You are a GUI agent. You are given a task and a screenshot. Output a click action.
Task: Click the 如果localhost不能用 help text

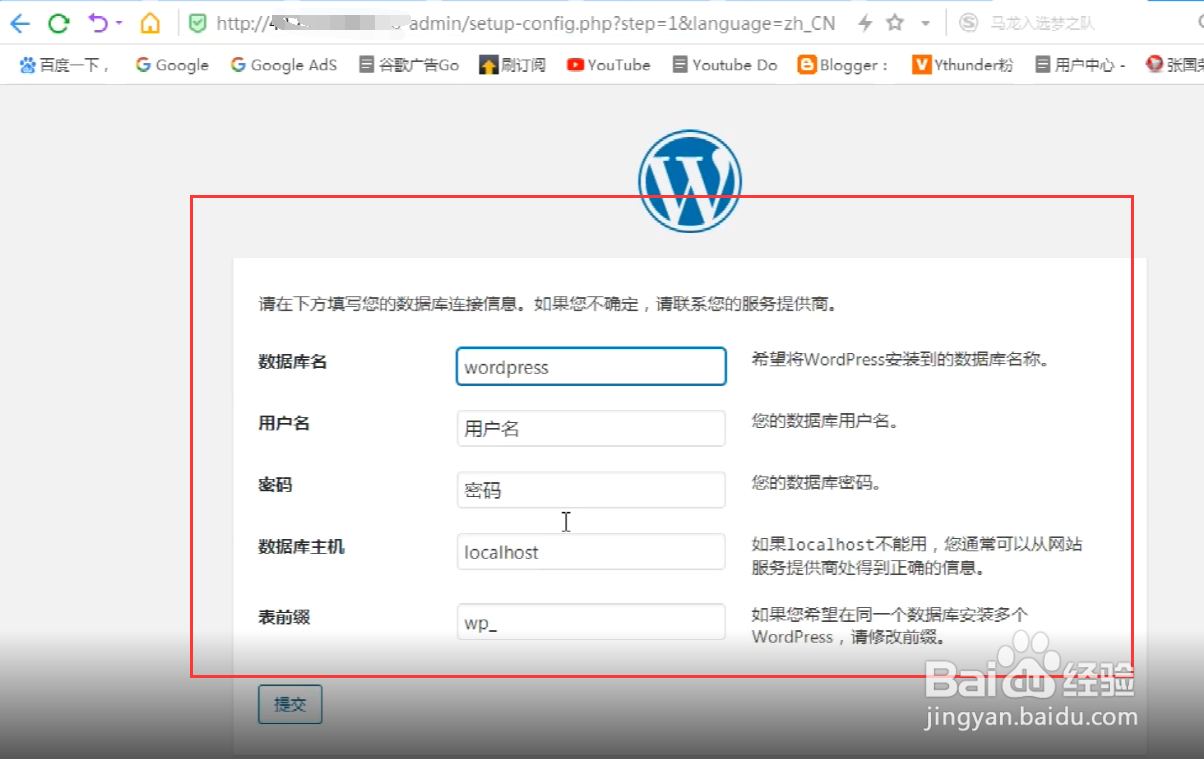tap(917, 556)
